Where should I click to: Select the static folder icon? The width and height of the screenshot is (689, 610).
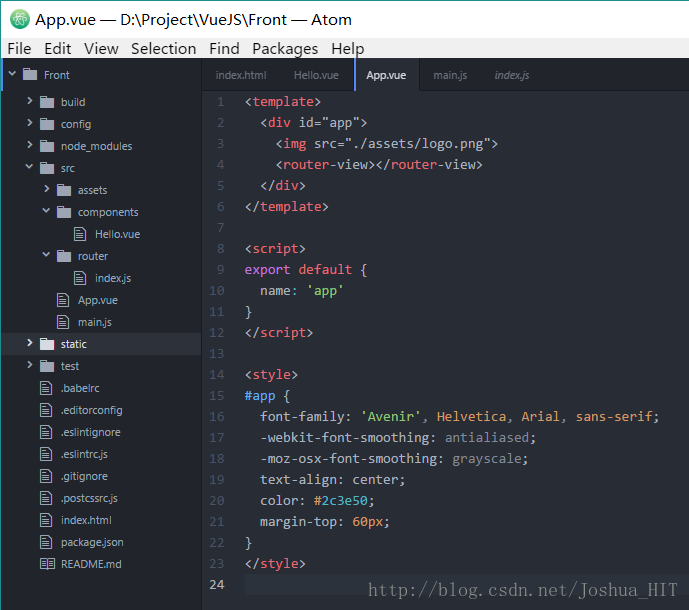(47, 344)
